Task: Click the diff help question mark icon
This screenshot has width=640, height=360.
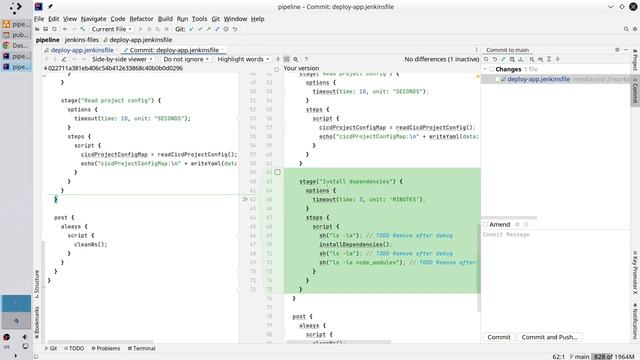Action: [x=306, y=59]
